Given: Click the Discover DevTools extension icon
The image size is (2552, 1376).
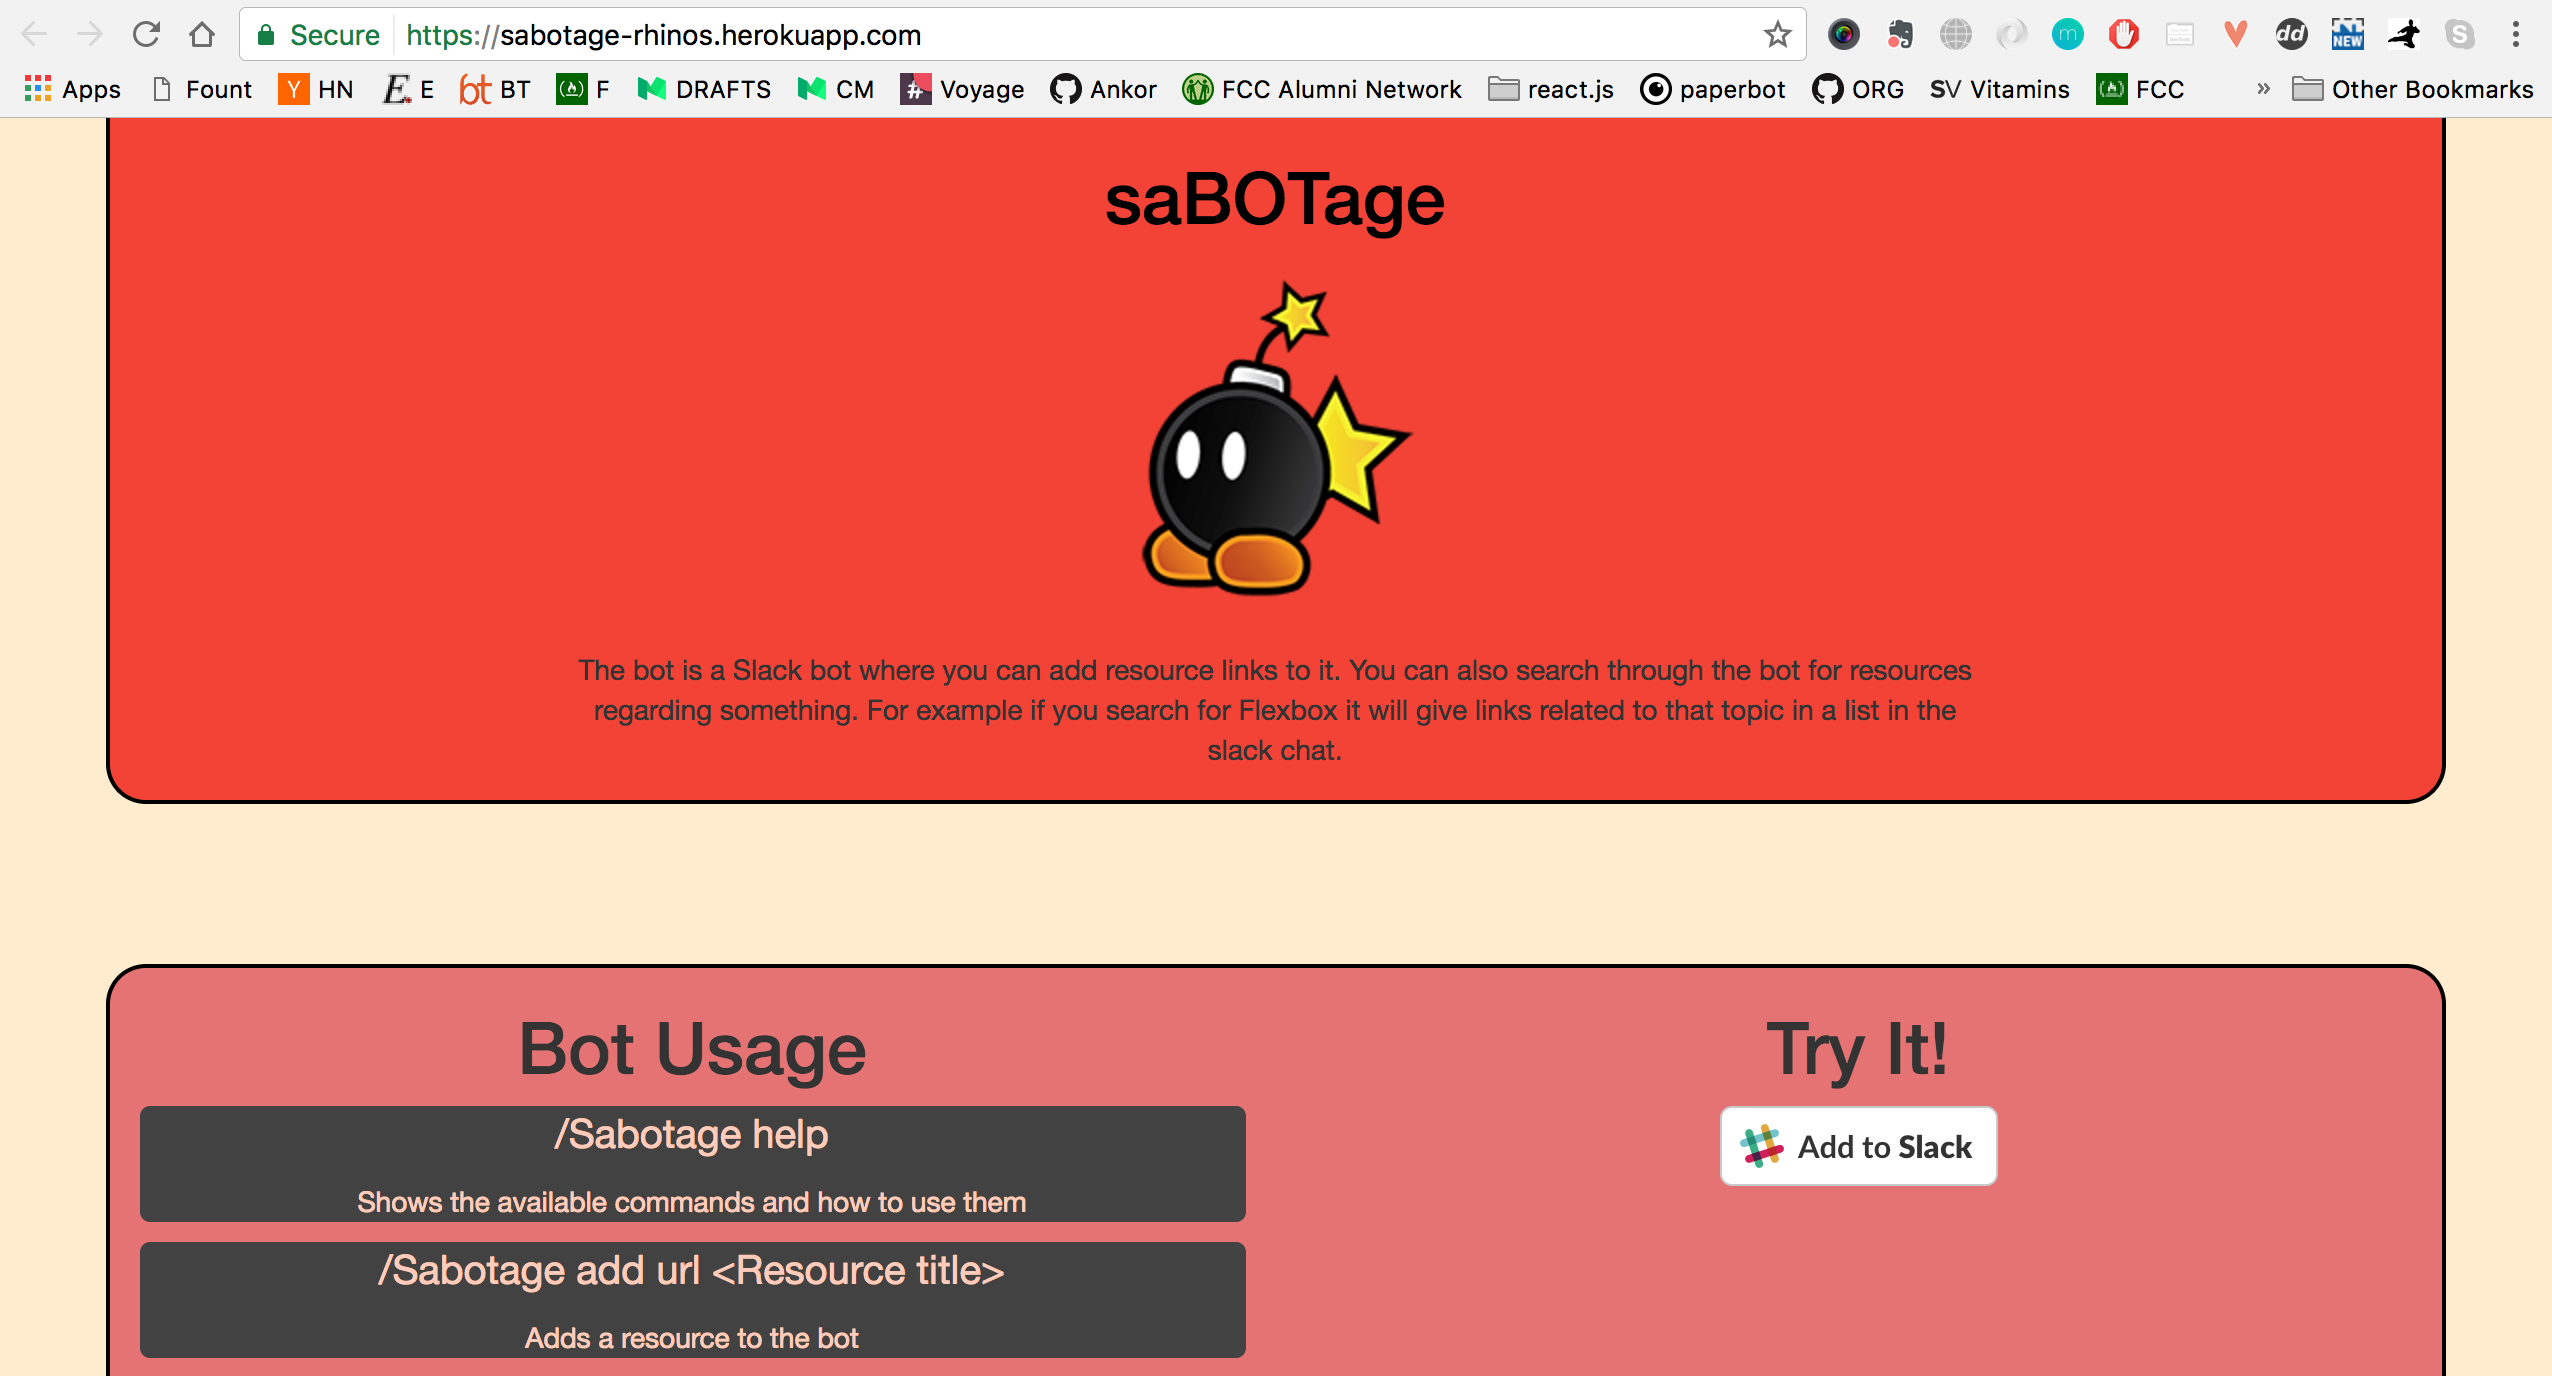Looking at the screenshot, I should (2180, 35).
